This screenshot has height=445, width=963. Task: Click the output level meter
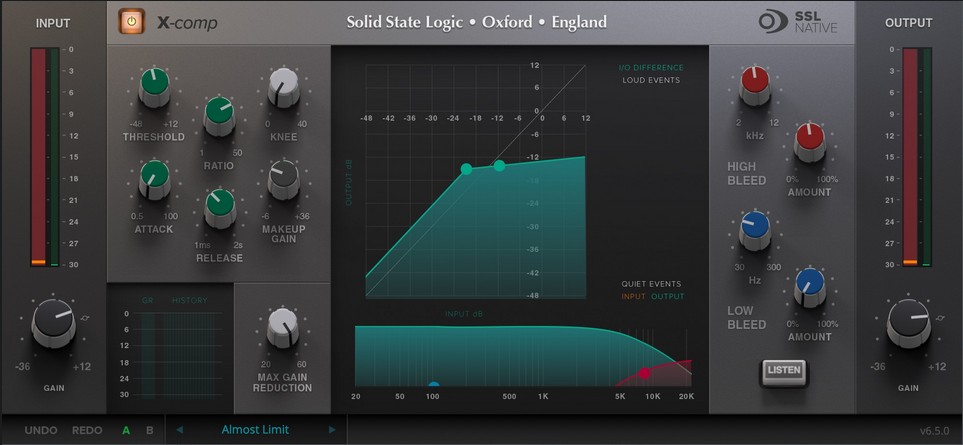click(917, 157)
